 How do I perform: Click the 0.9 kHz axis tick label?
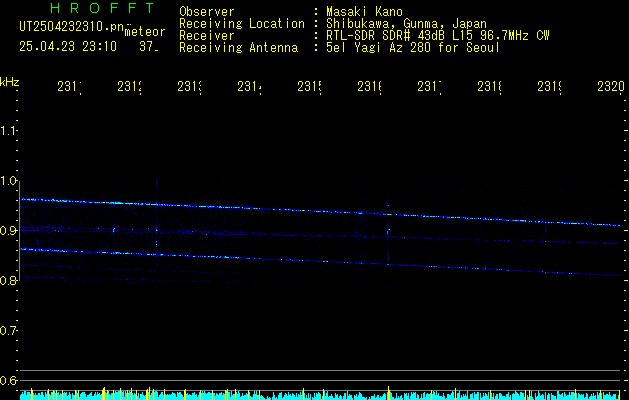8,231
